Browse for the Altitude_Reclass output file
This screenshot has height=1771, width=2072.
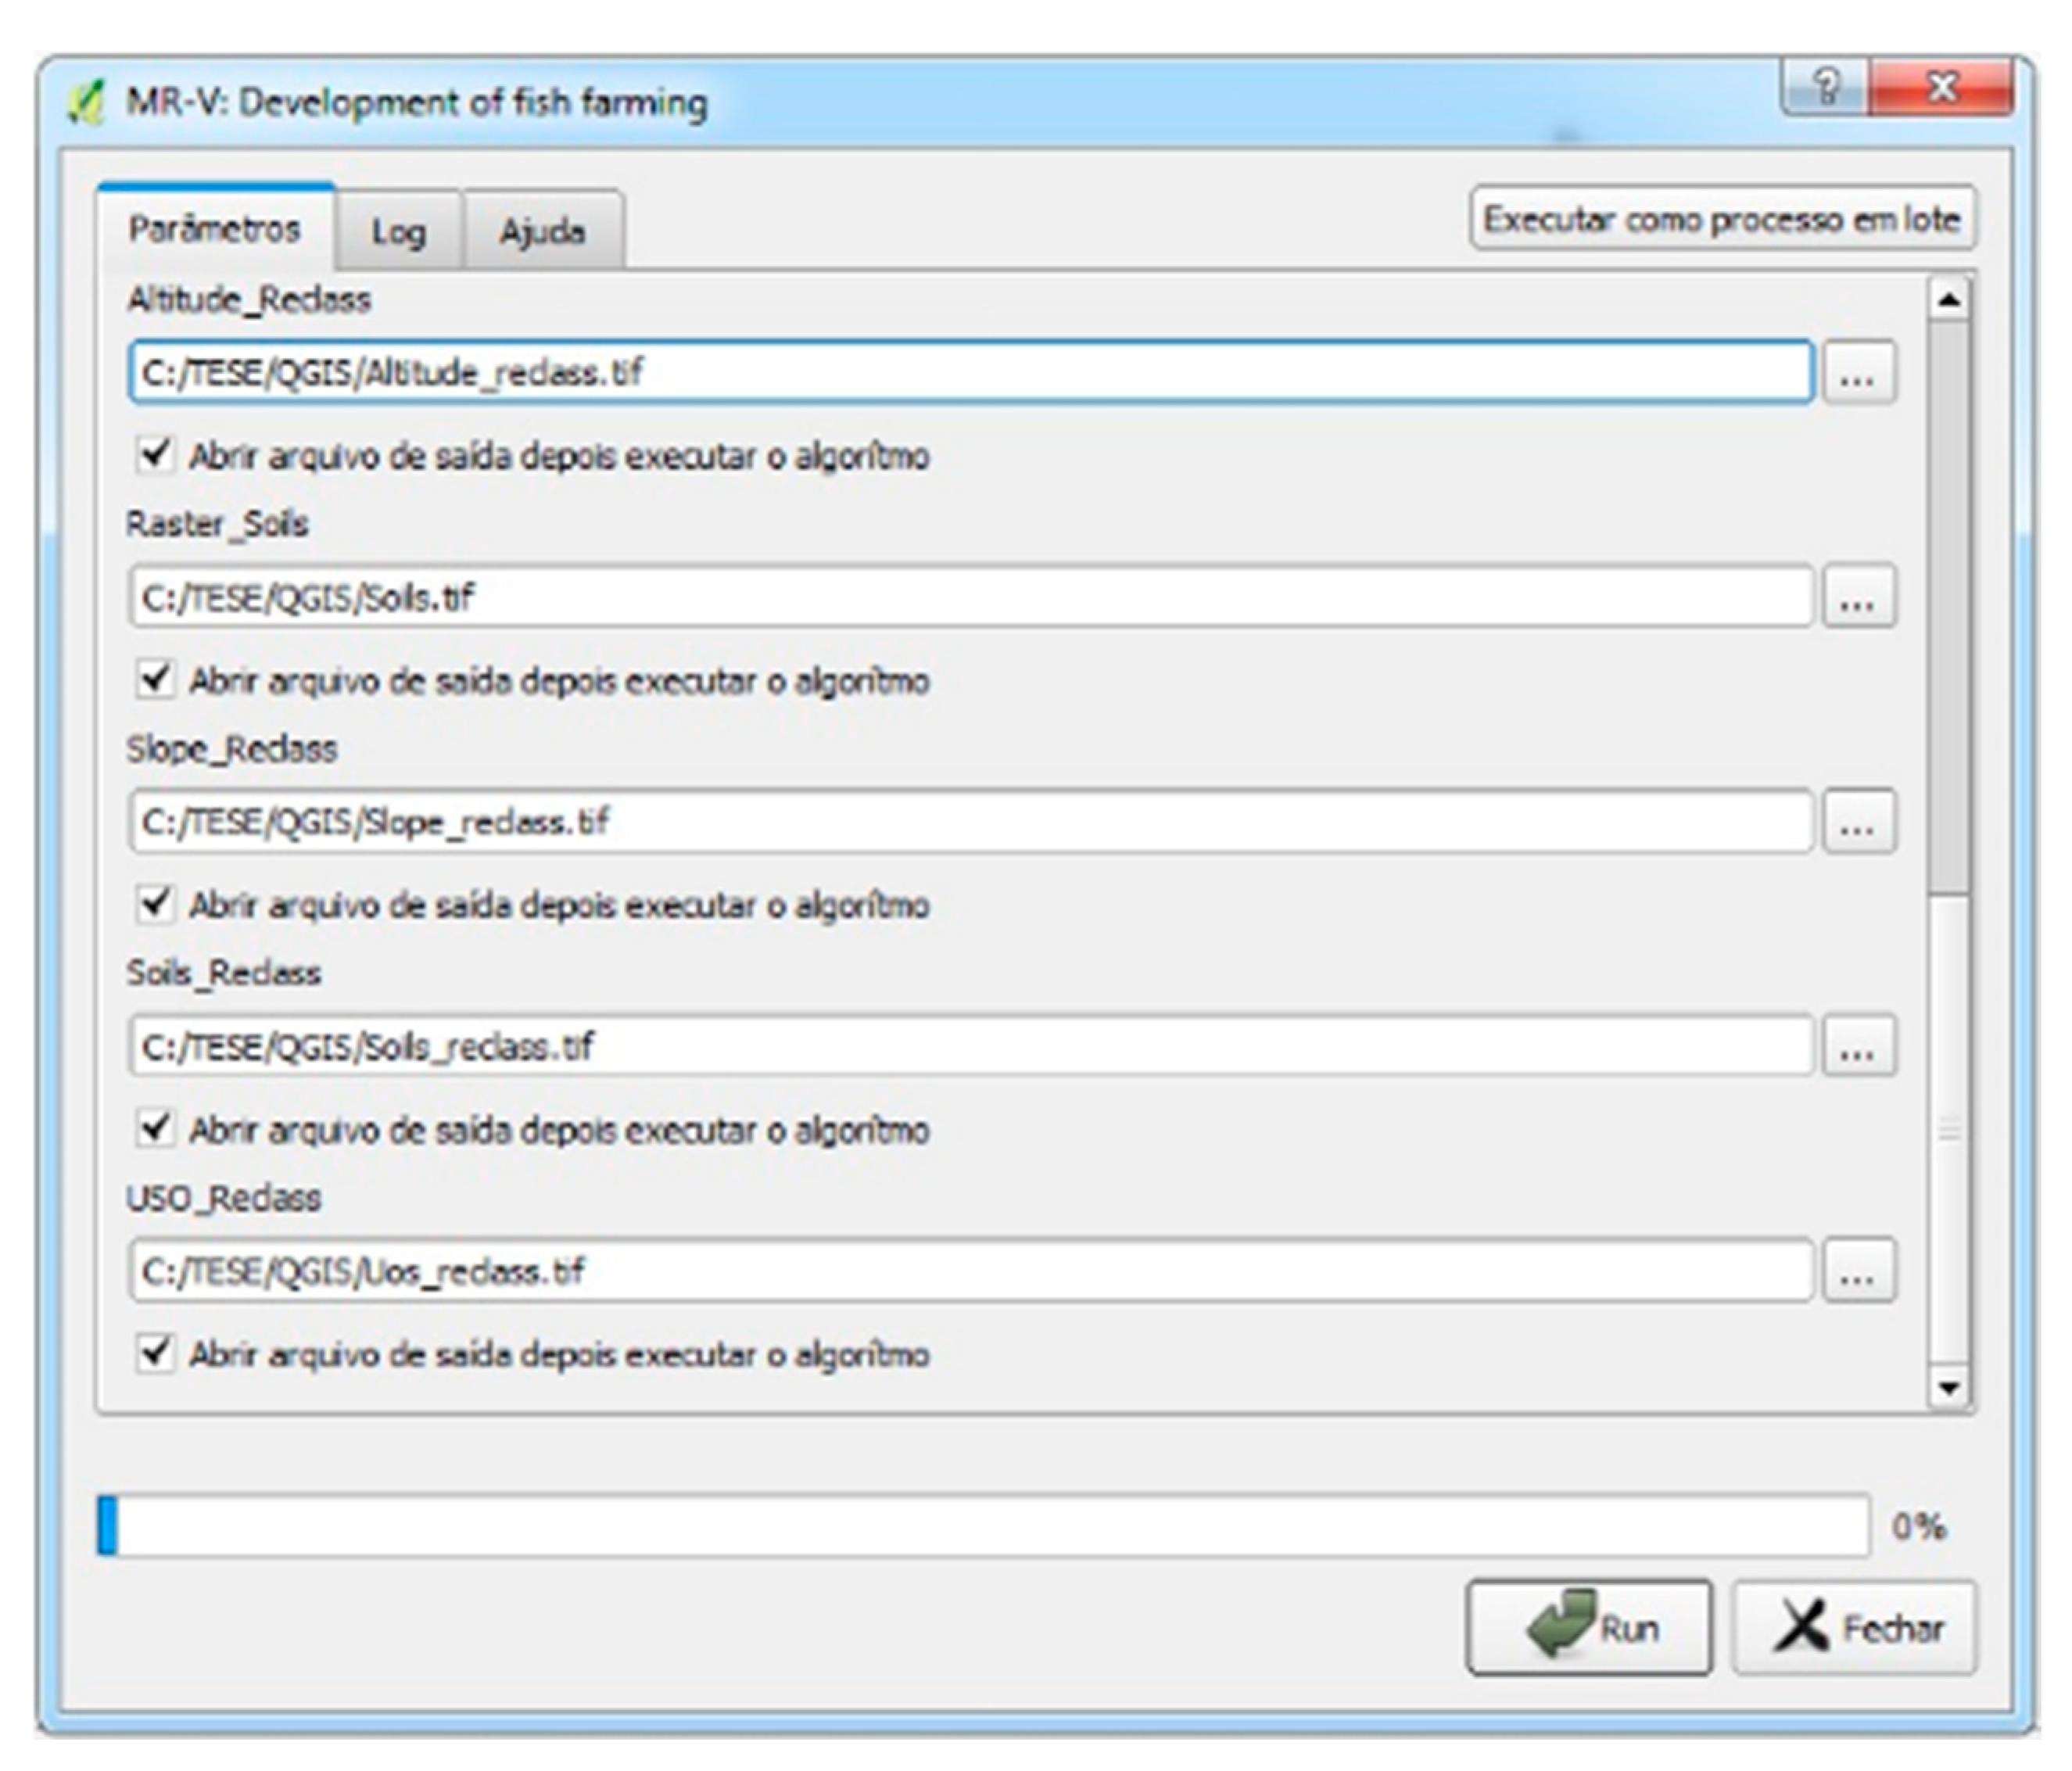pos(1857,373)
